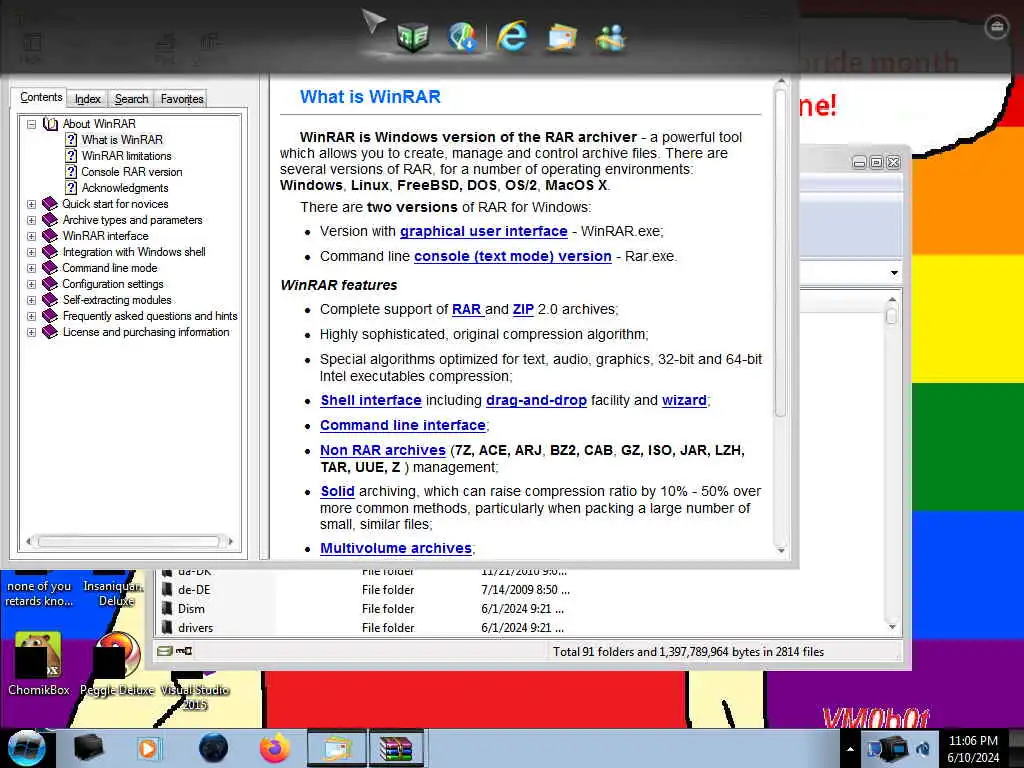Switch to the Contents tab

pos(40,97)
